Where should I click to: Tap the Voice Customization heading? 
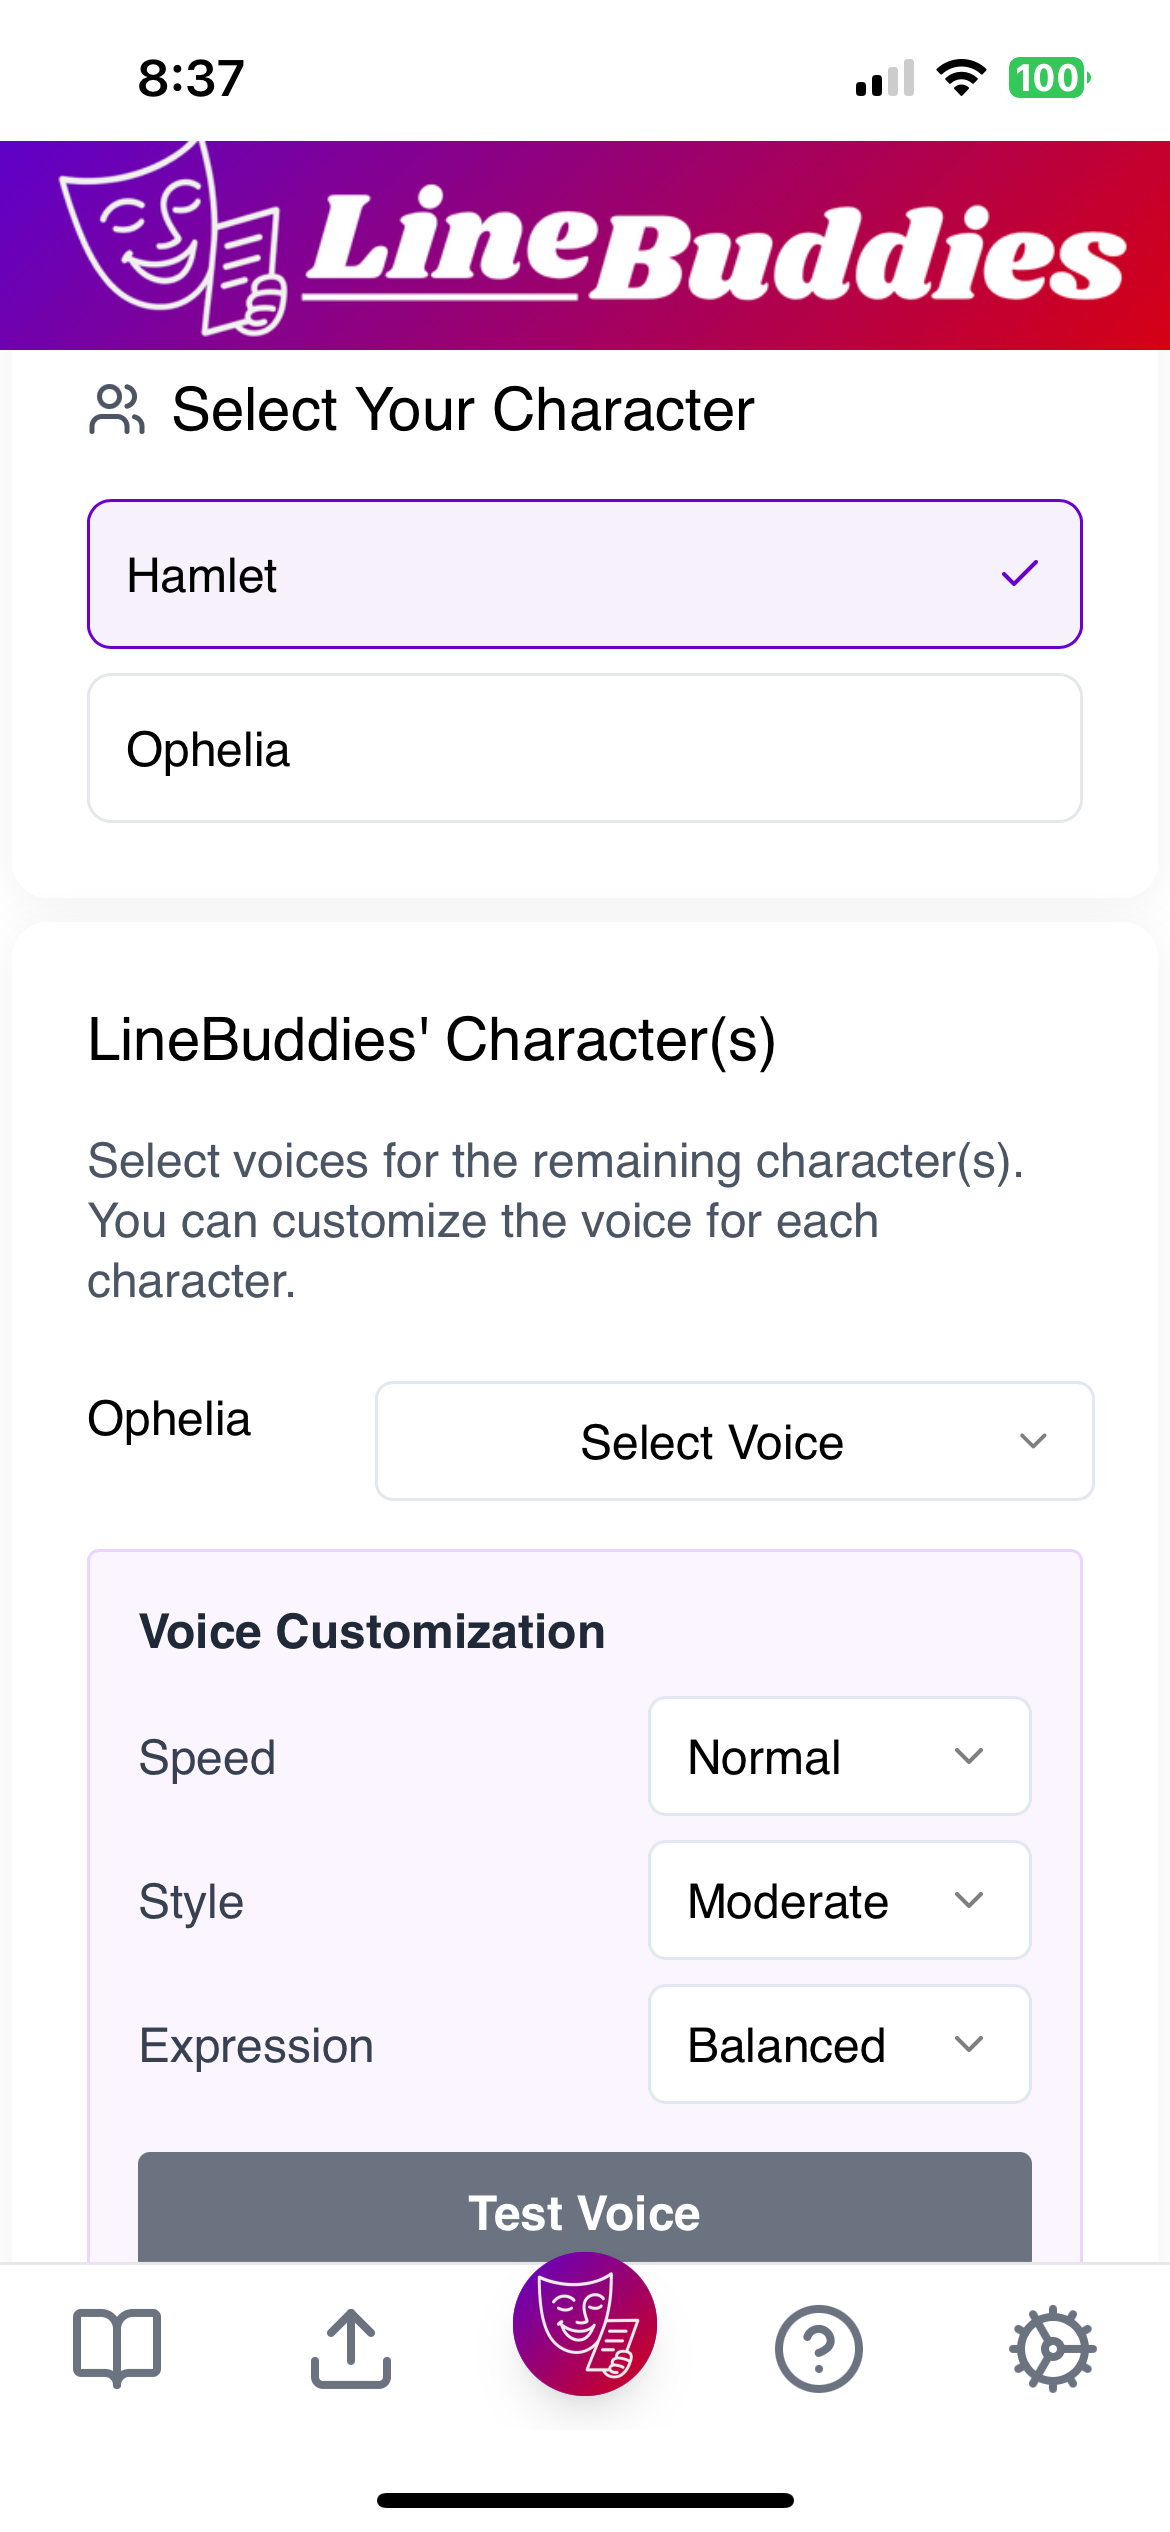(x=372, y=1632)
